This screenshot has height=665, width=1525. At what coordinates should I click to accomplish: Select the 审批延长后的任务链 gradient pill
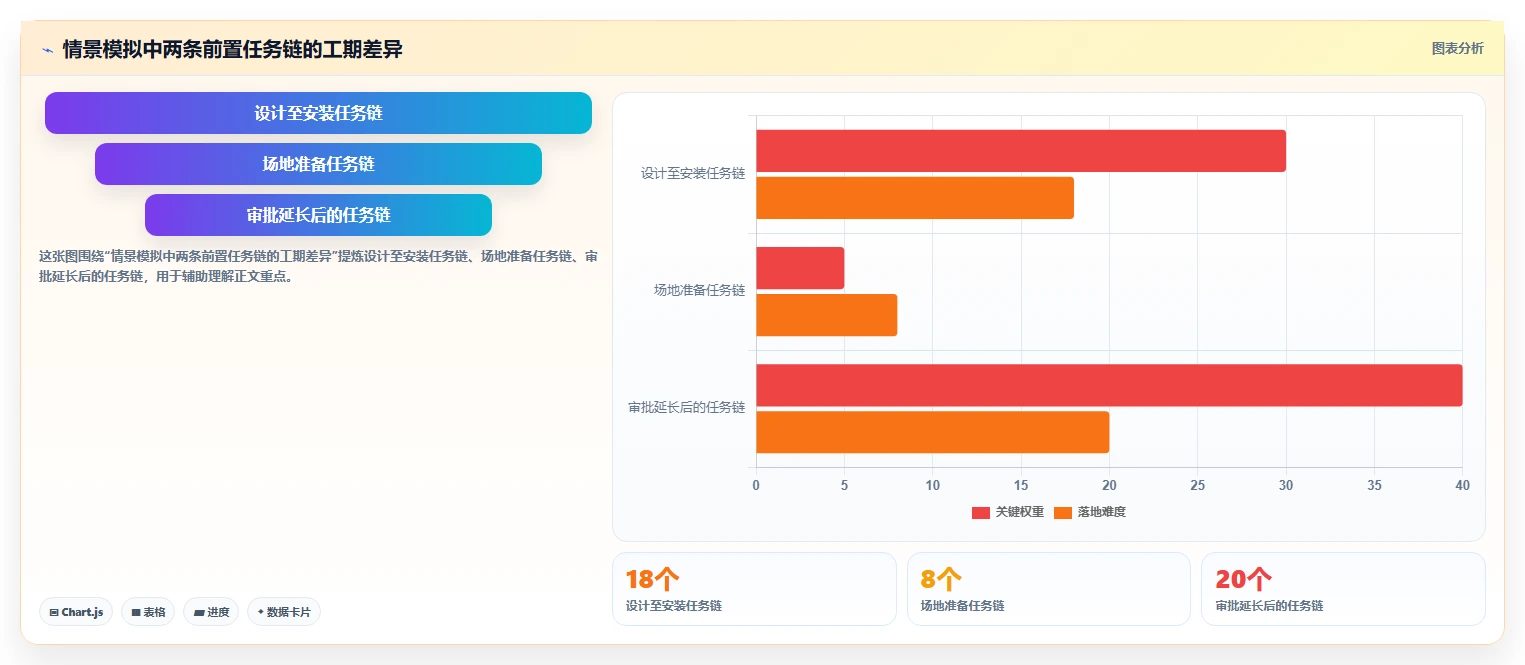pyautogui.click(x=318, y=215)
